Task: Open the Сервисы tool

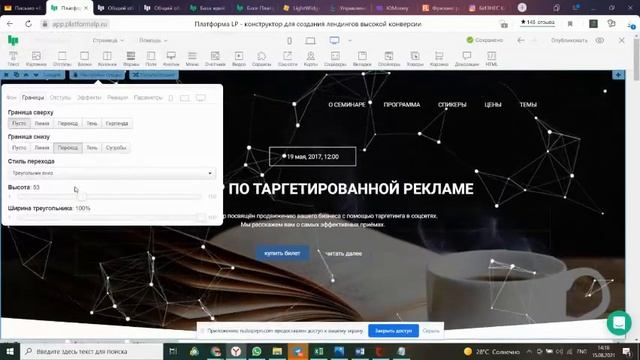Action: [x=262, y=59]
